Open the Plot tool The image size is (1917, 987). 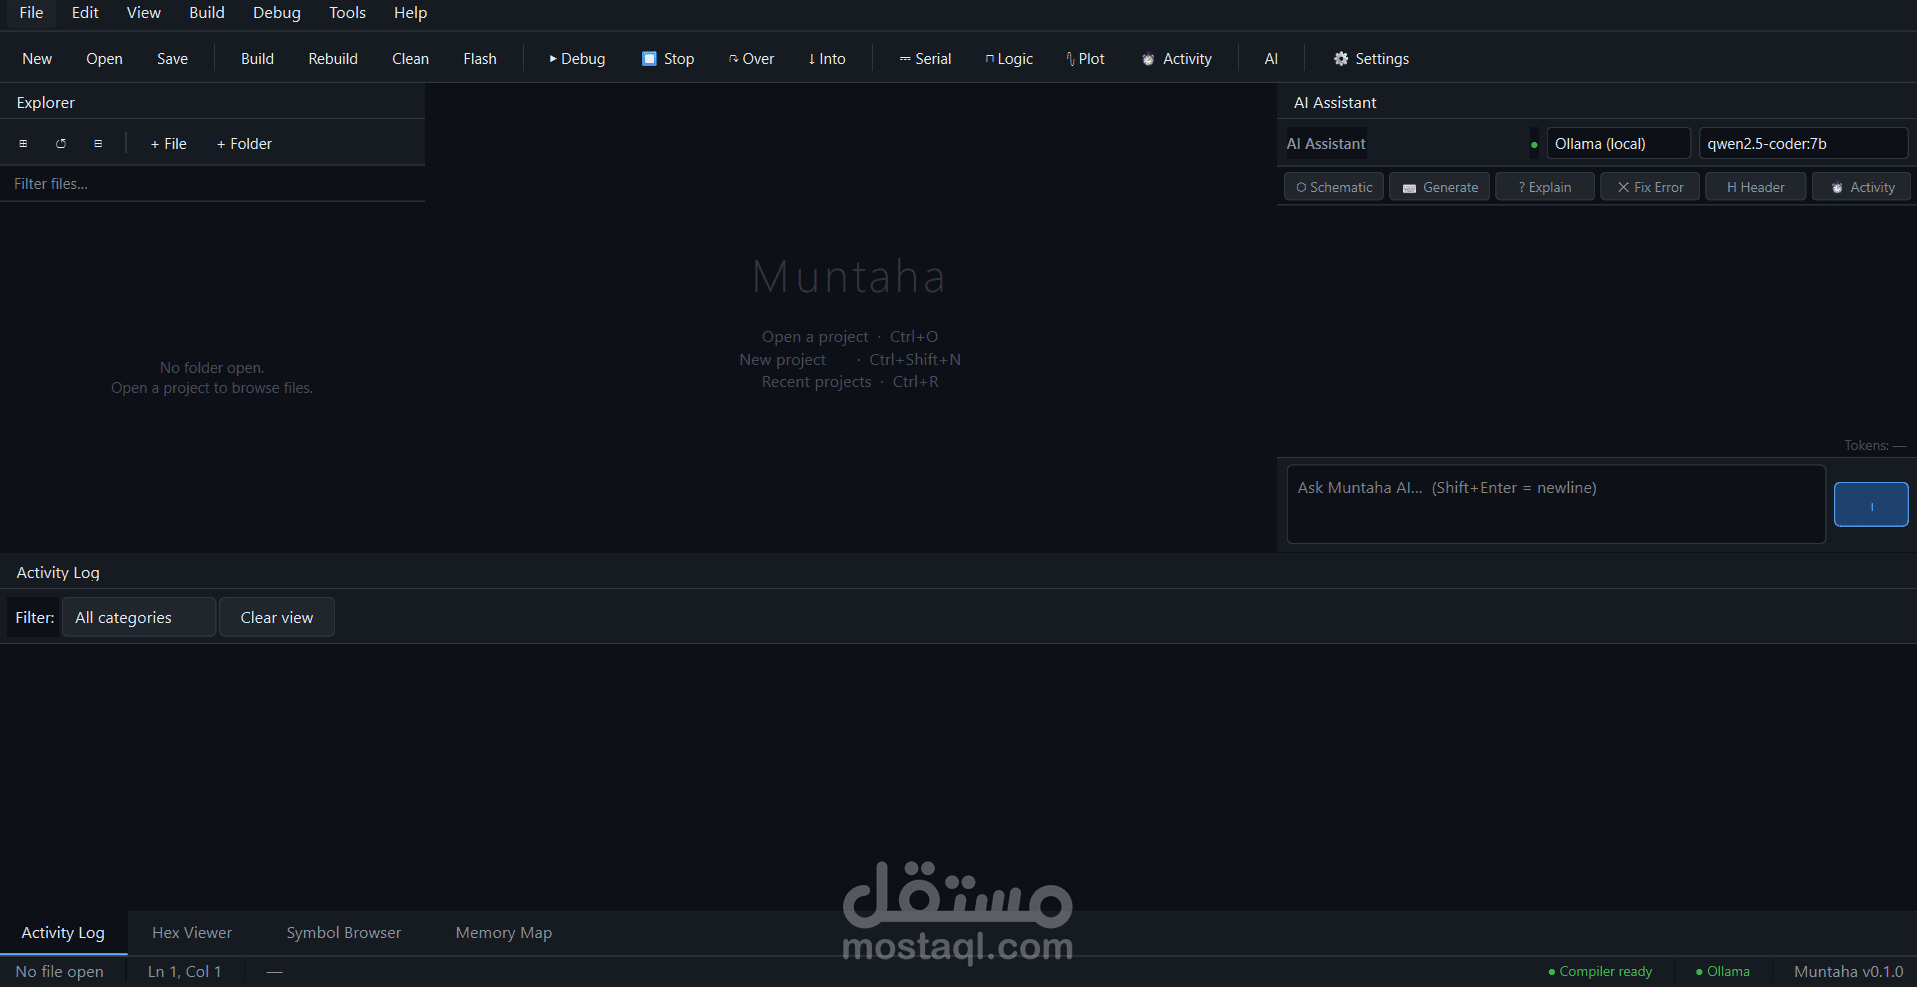[1085, 59]
